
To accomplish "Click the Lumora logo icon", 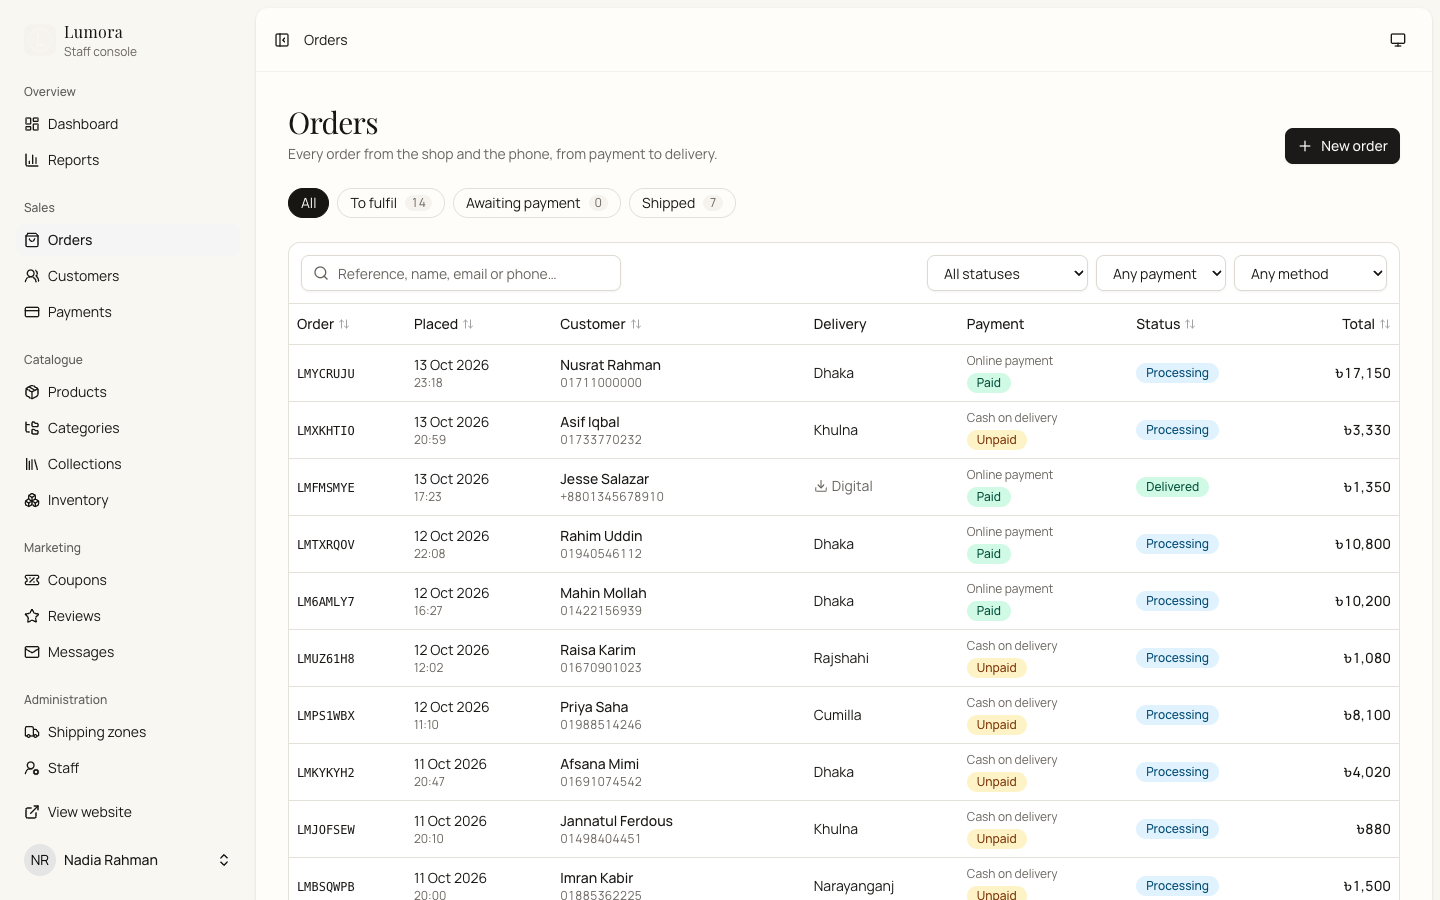I will (40, 40).
